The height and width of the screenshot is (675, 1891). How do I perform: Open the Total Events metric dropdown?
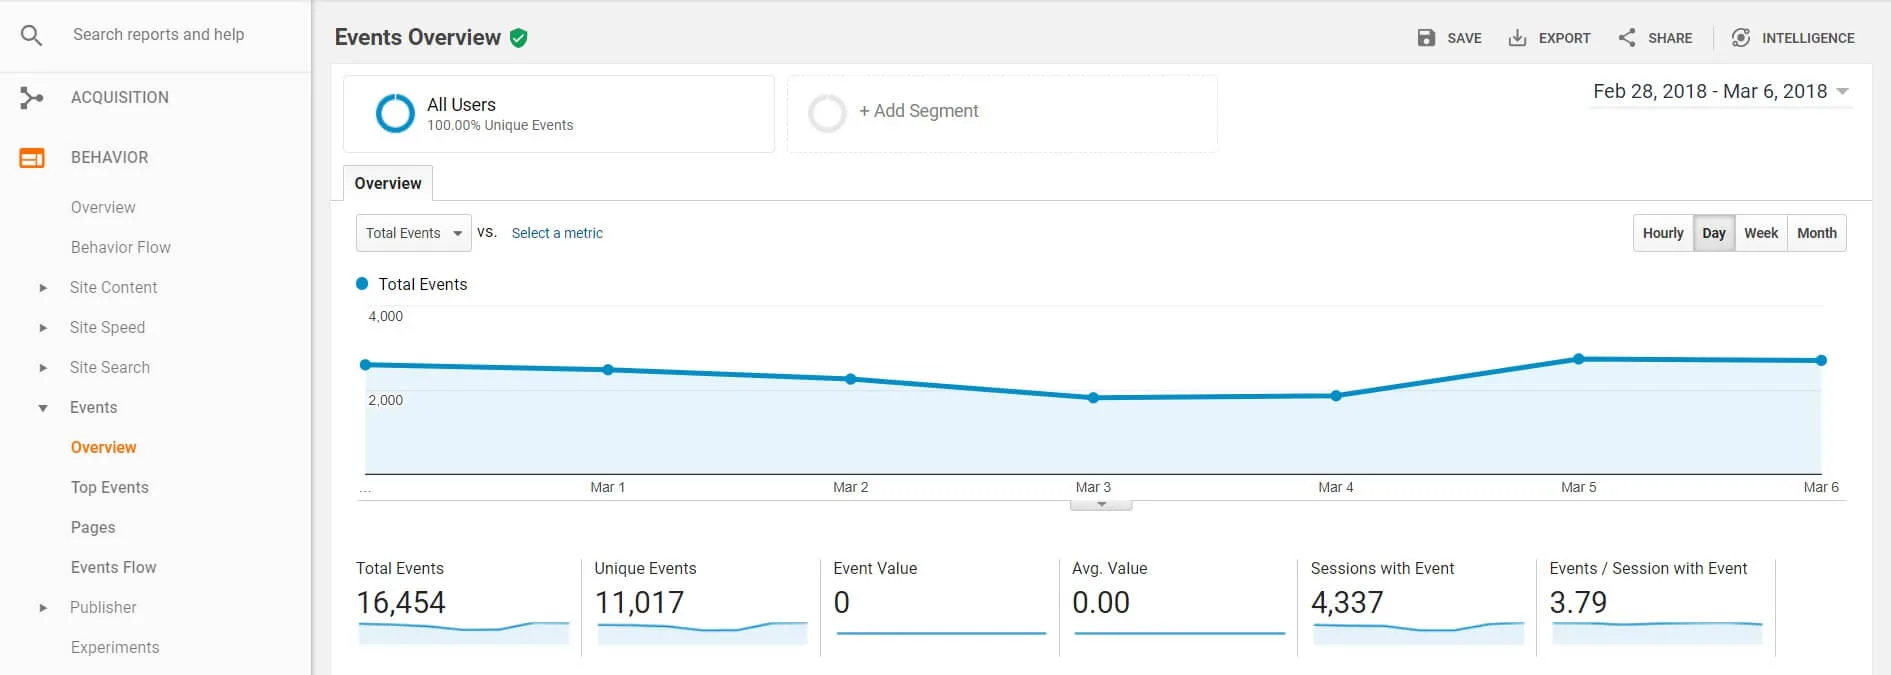(413, 233)
